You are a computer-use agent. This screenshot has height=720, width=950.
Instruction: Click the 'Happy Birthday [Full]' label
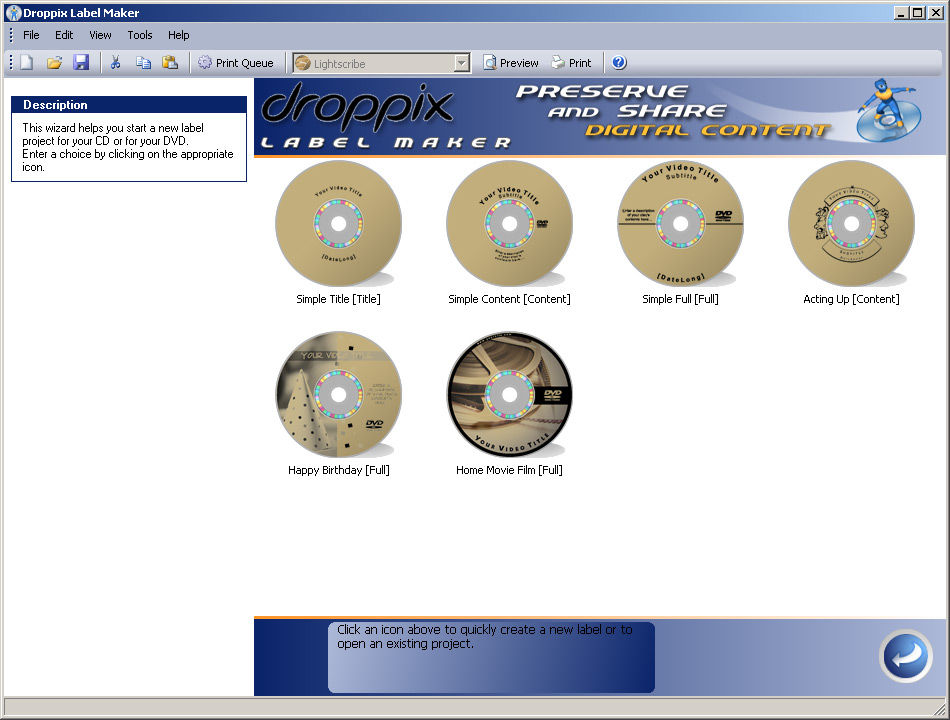pos(339,470)
